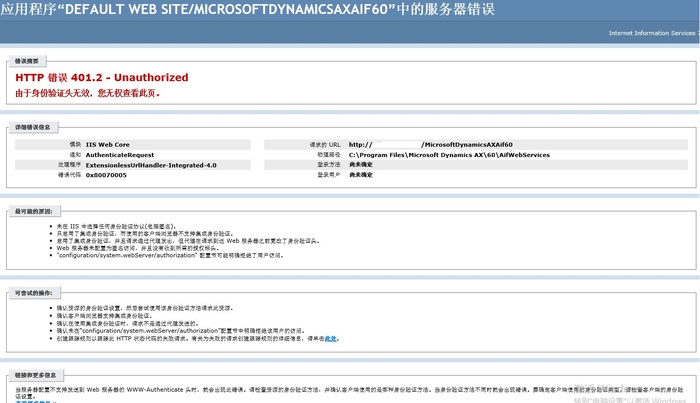Select the 登录用户 value 尚未确定
This screenshot has width=700, height=403.
click(x=361, y=175)
